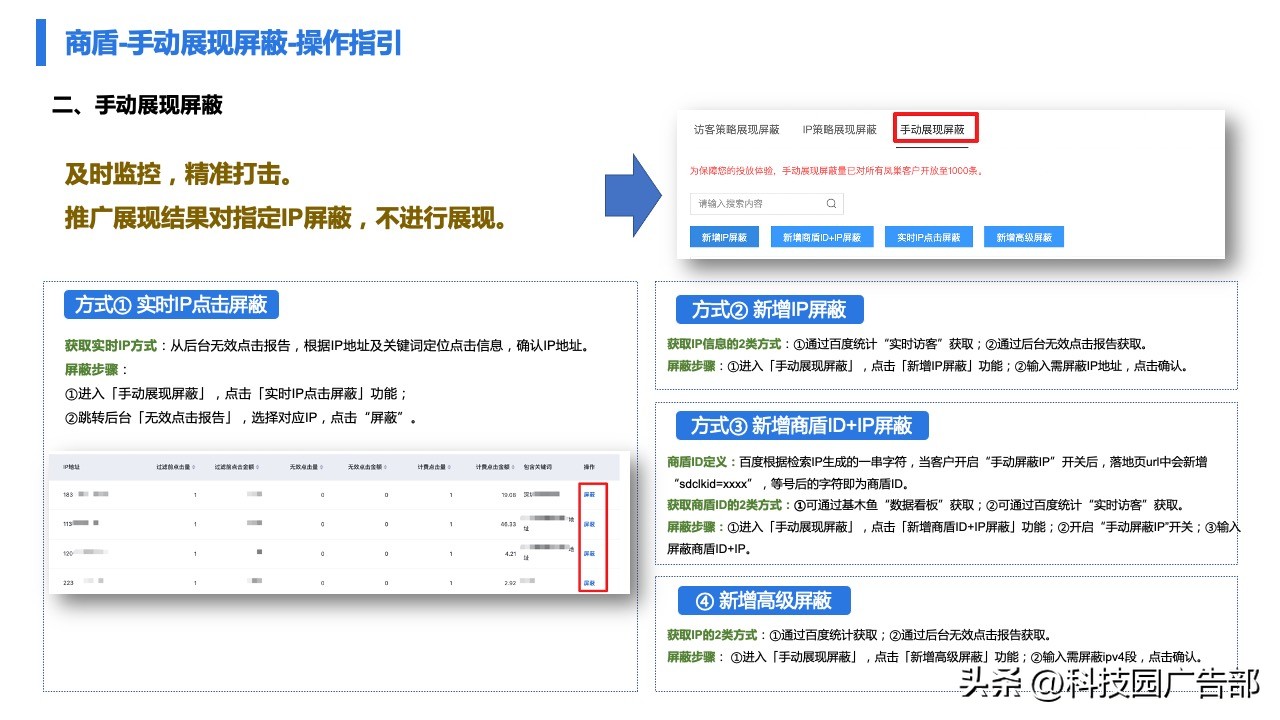Click the sort icon beside 无效点击量 column

(321, 465)
